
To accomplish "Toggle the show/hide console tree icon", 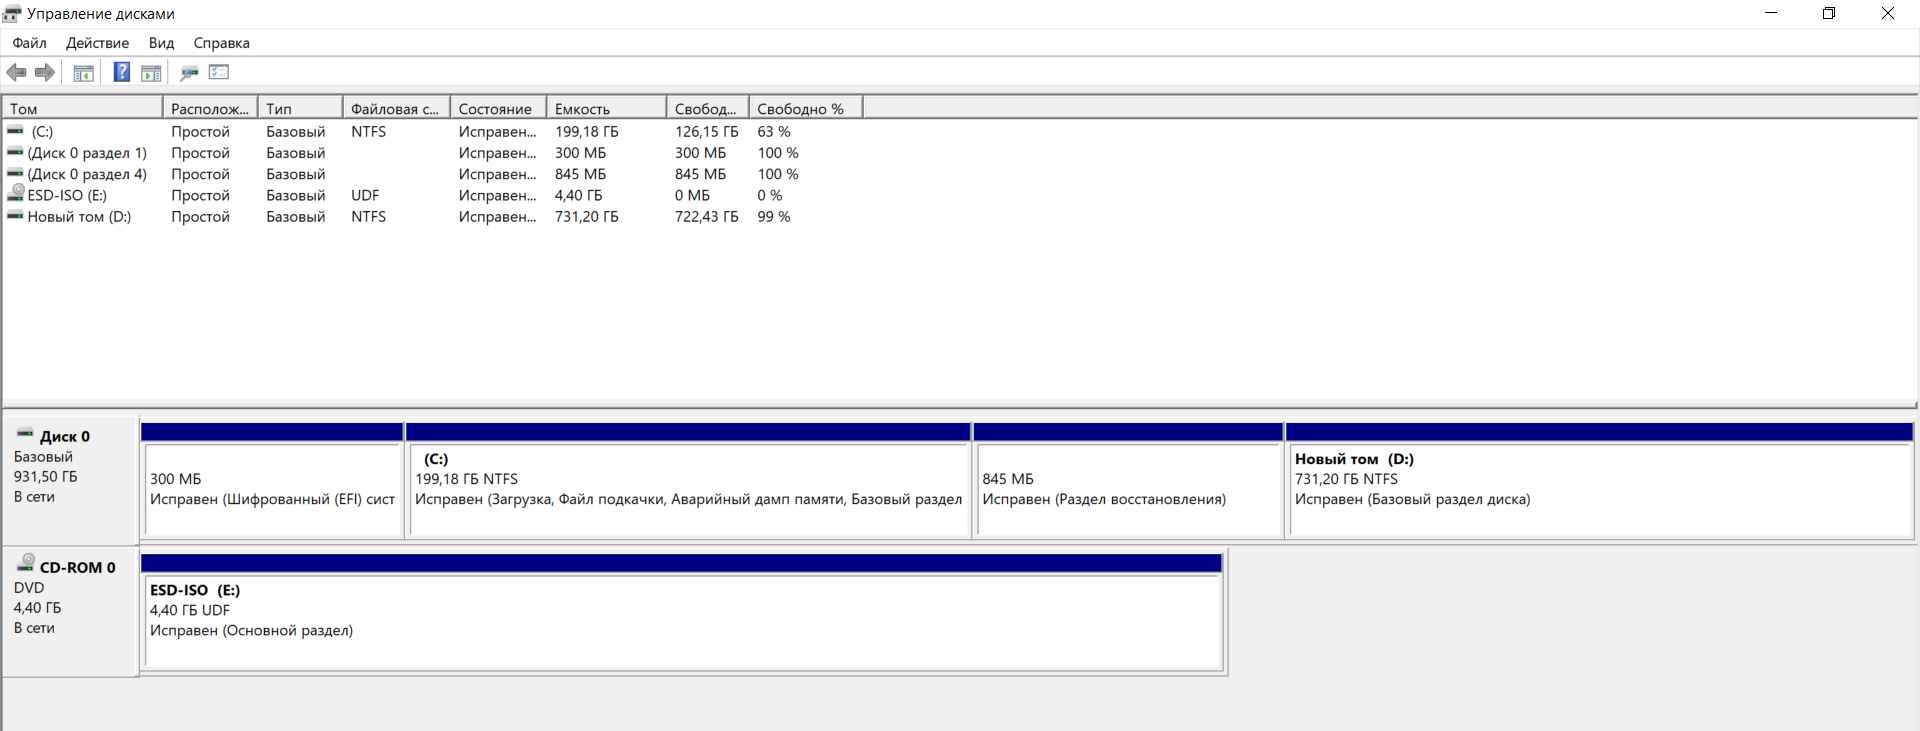I will click(84, 72).
